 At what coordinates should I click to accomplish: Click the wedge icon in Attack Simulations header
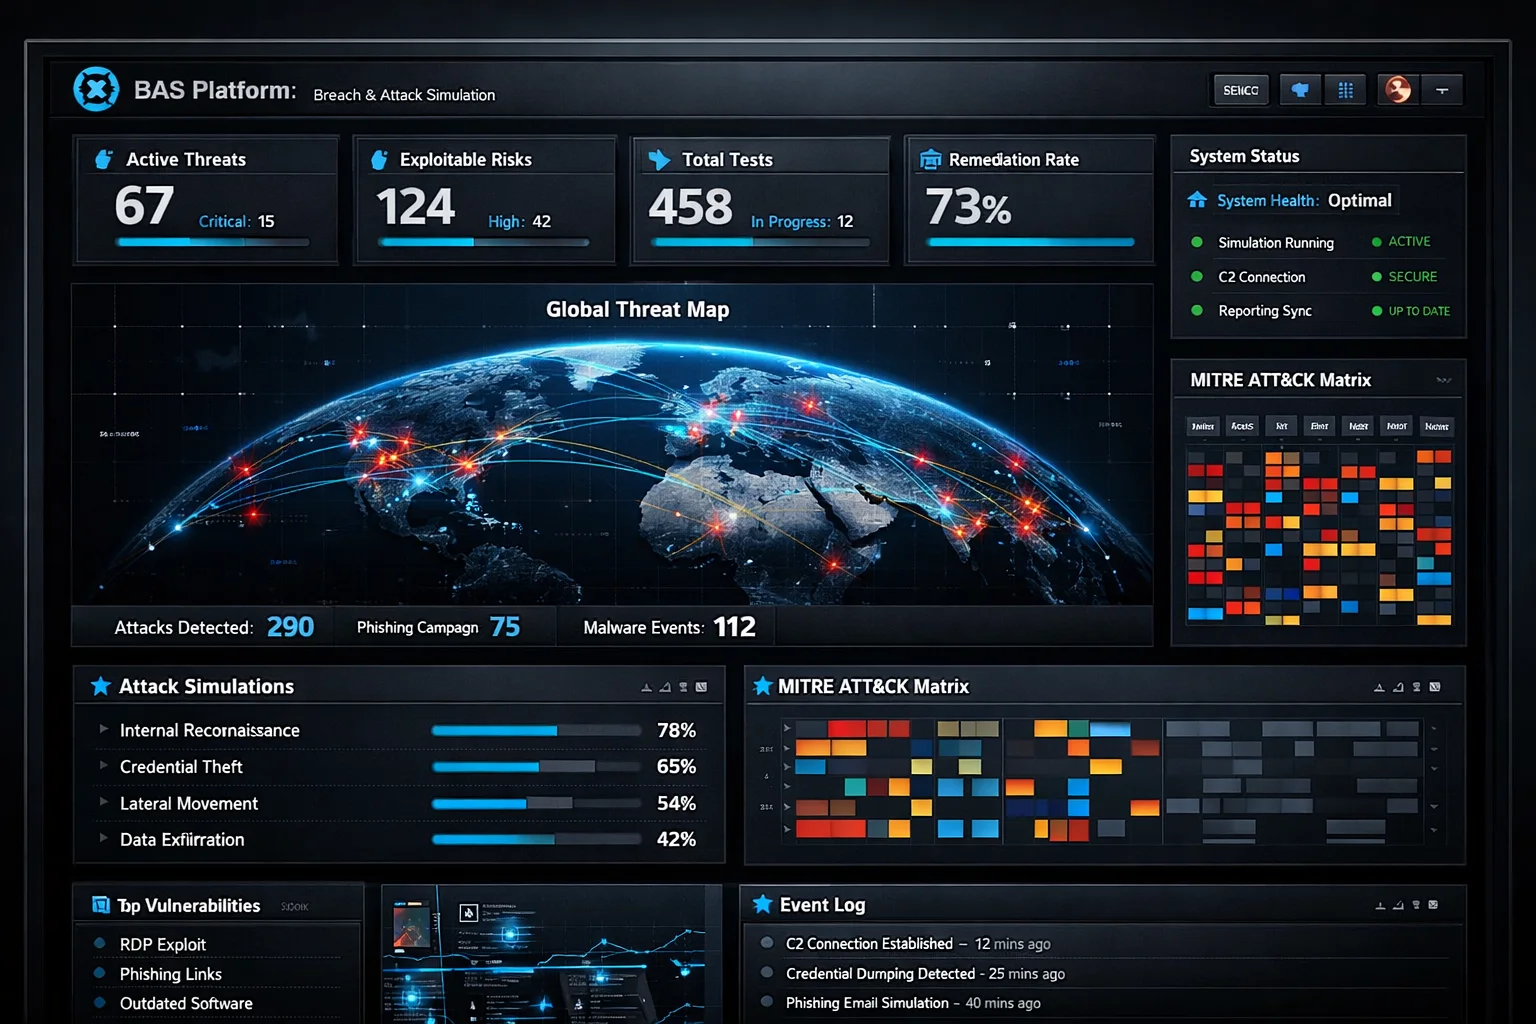pos(665,687)
